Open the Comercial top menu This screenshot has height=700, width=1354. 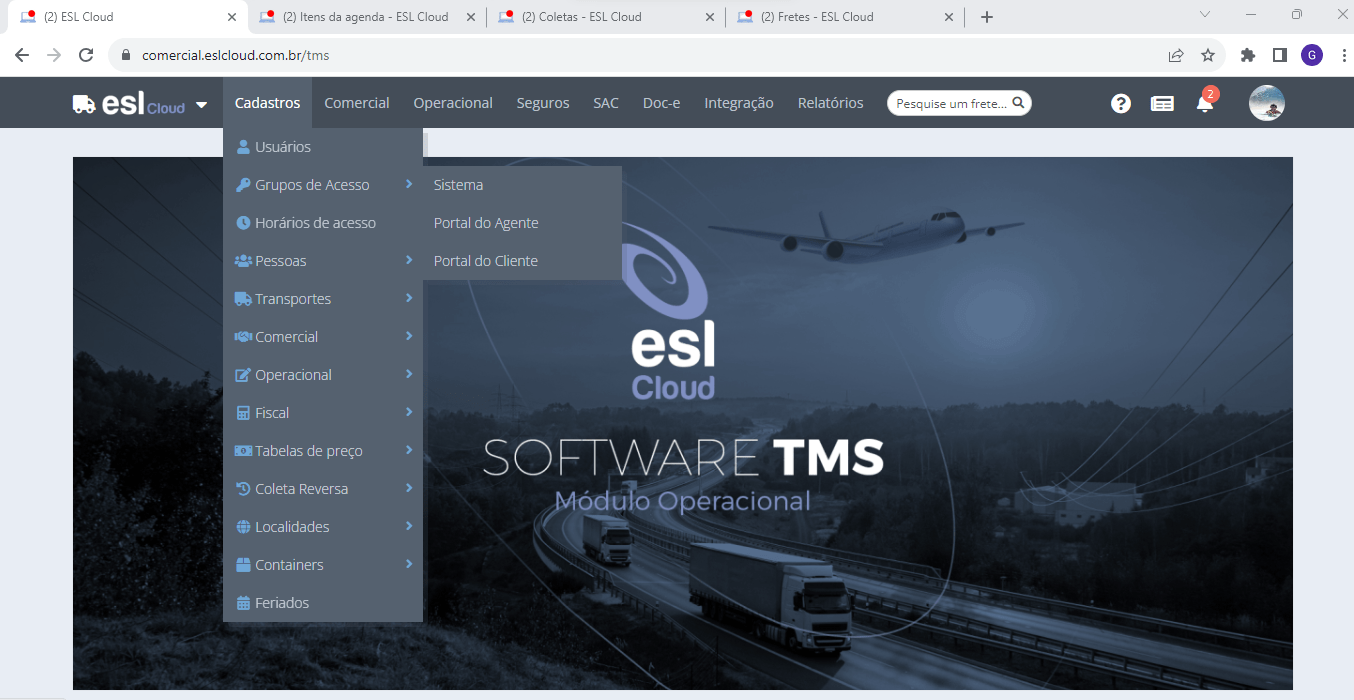357,103
